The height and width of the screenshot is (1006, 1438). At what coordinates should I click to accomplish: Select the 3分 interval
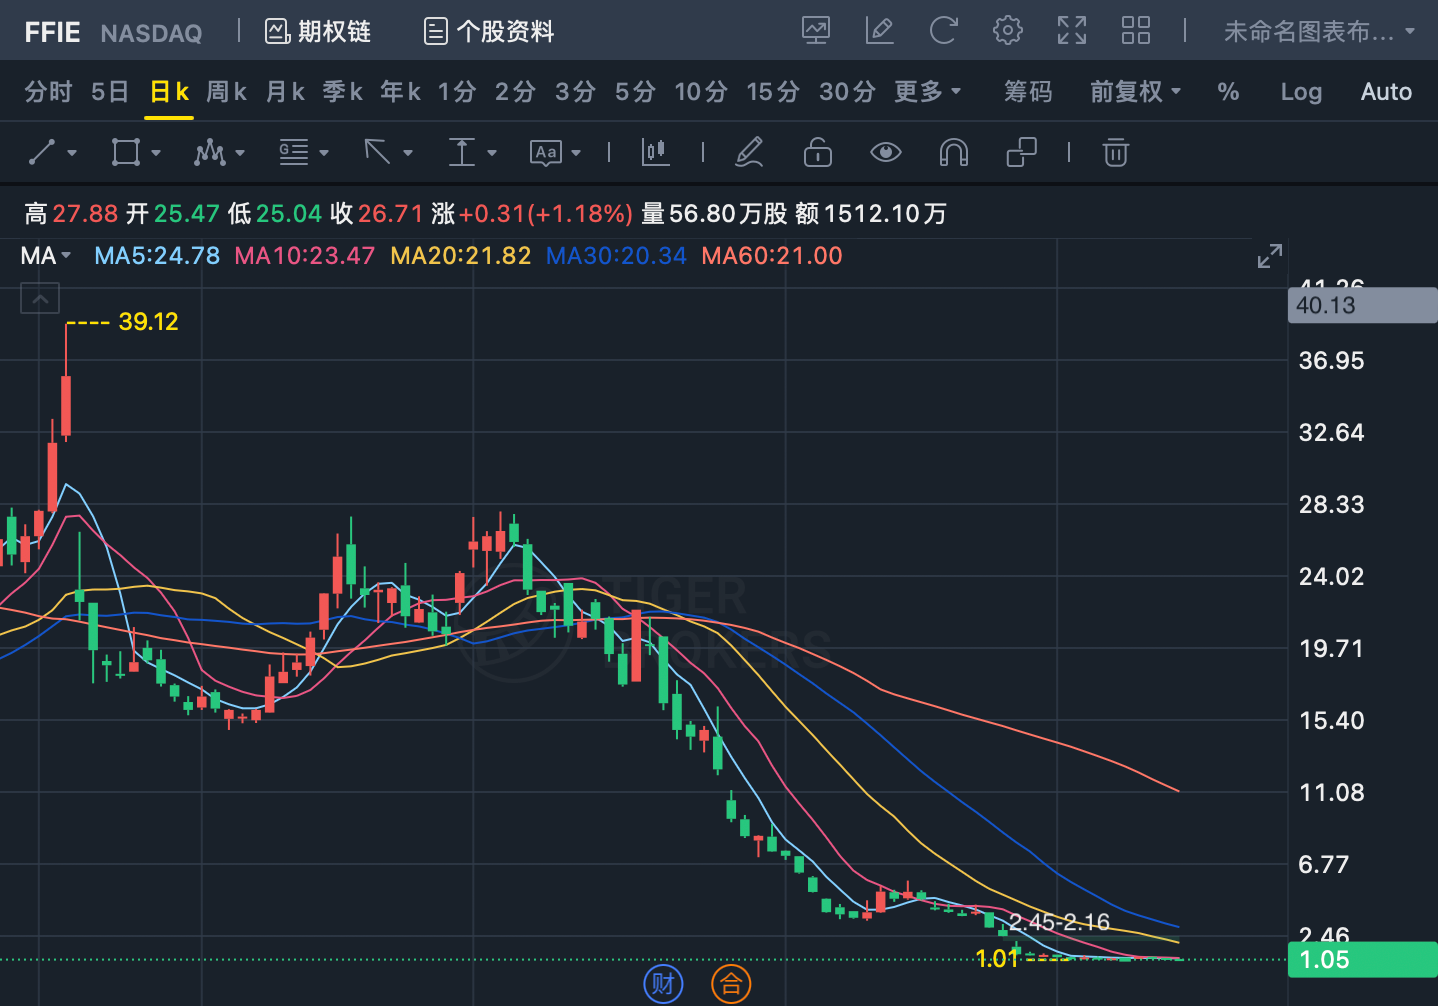pos(576,92)
